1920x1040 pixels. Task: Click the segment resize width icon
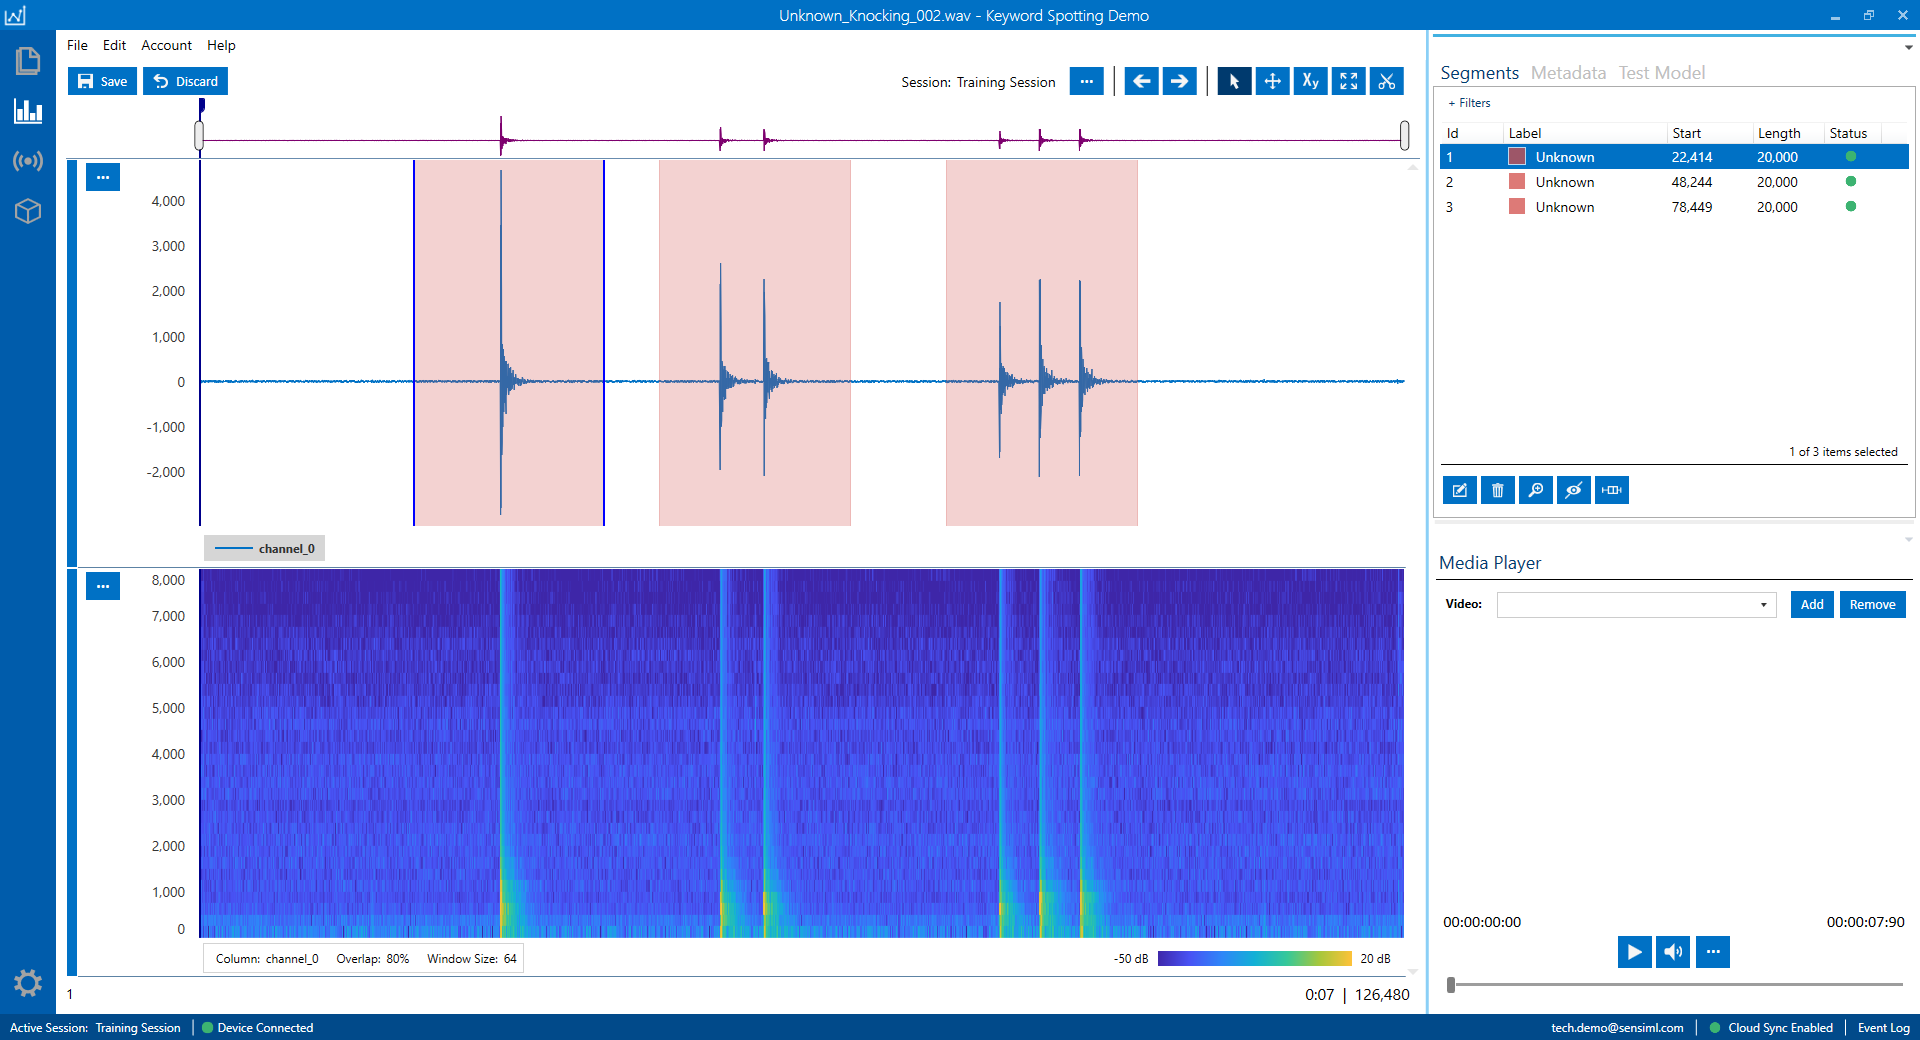coord(1611,490)
